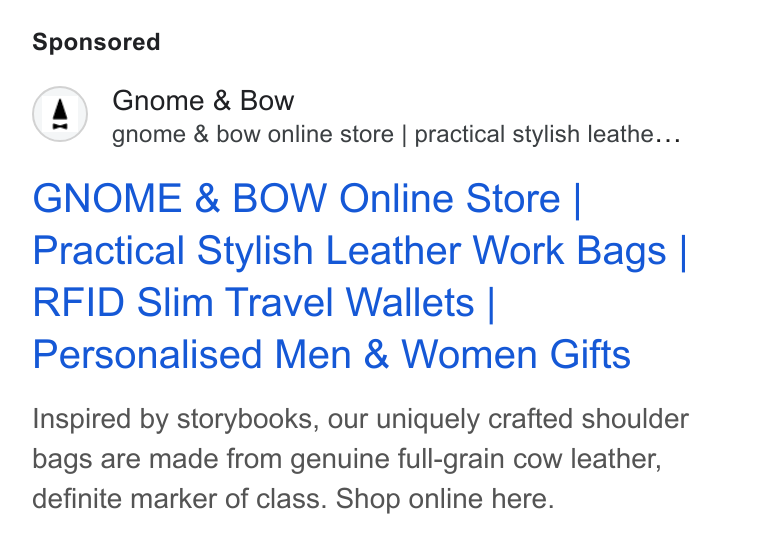This screenshot has height=542, width=760.
Task: Click the word Bow in the site name
Action: click(x=267, y=101)
